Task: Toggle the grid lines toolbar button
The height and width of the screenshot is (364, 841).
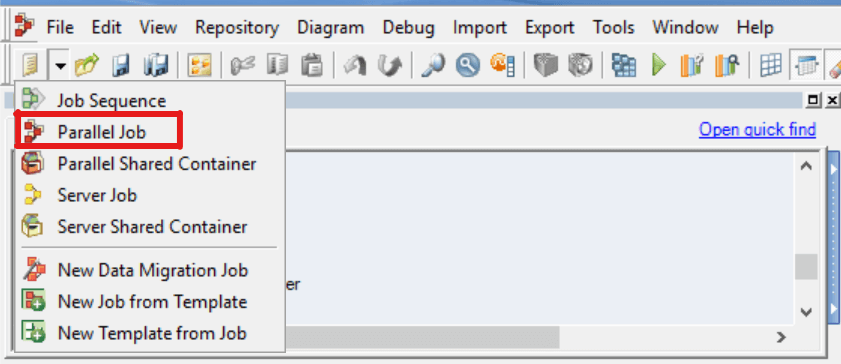Action: (x=771, y=66)
